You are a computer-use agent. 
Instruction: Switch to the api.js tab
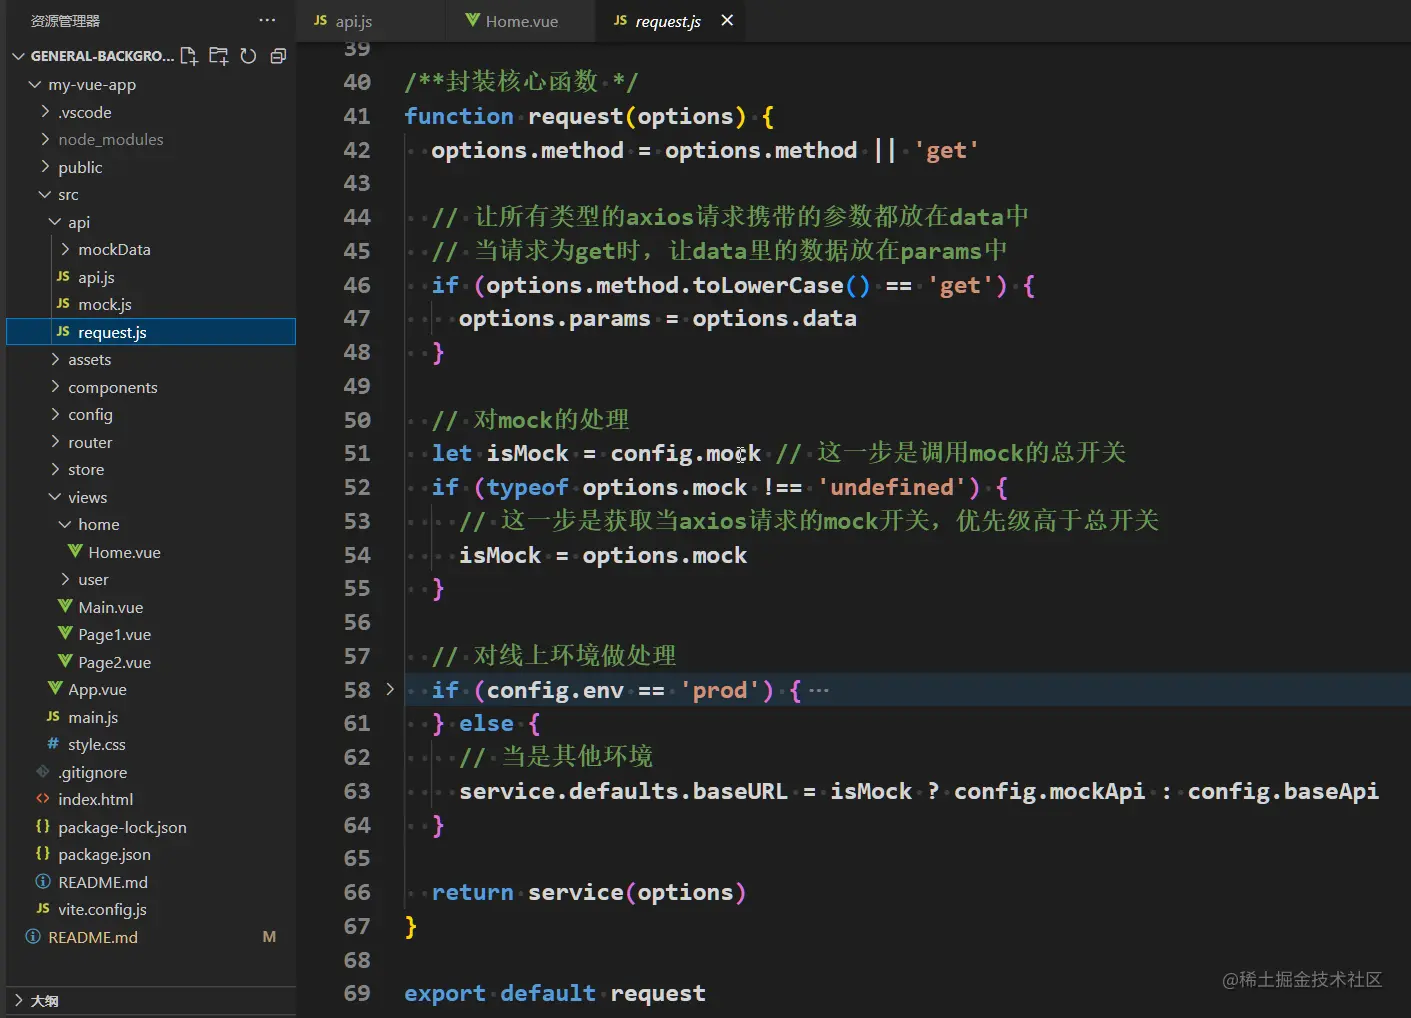coord(353,21)
